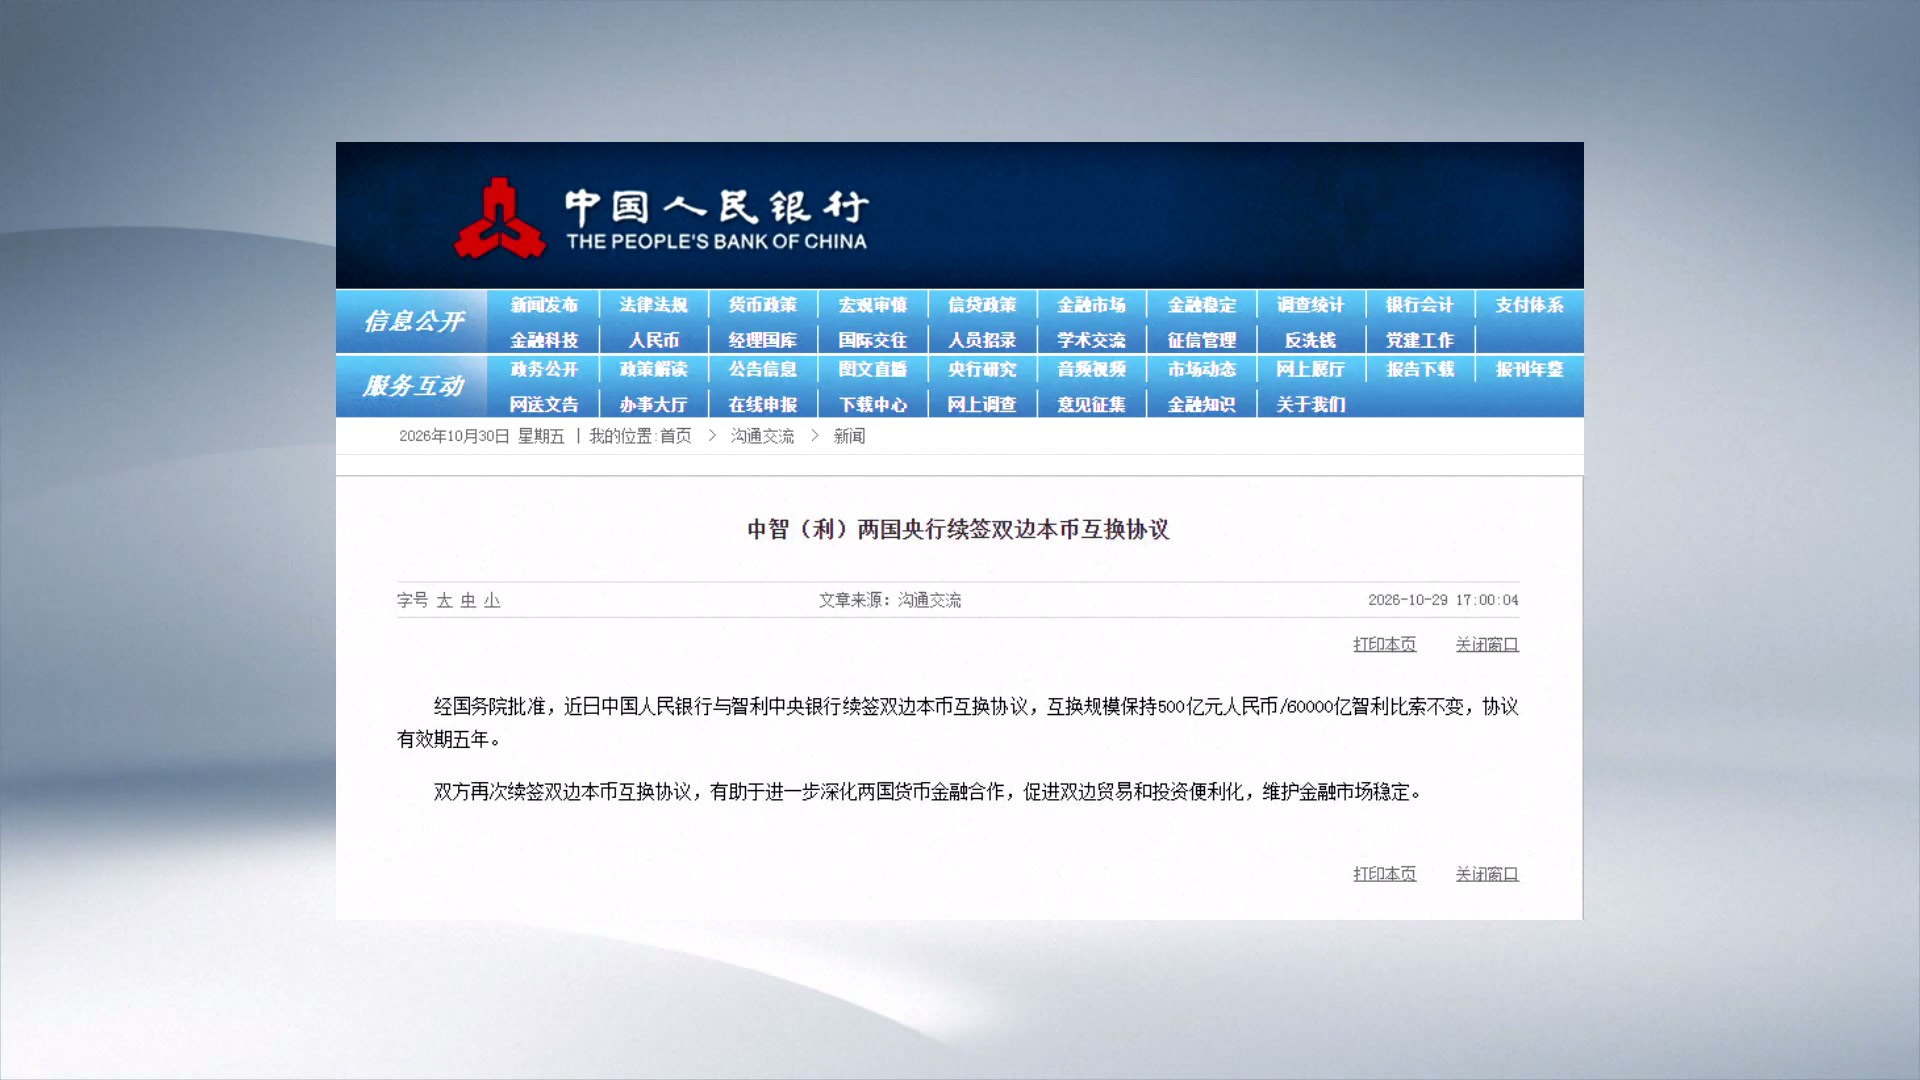Select 央行研究 menu entry
Screen dimensions: 1920x1080
(x=982, y=369)
